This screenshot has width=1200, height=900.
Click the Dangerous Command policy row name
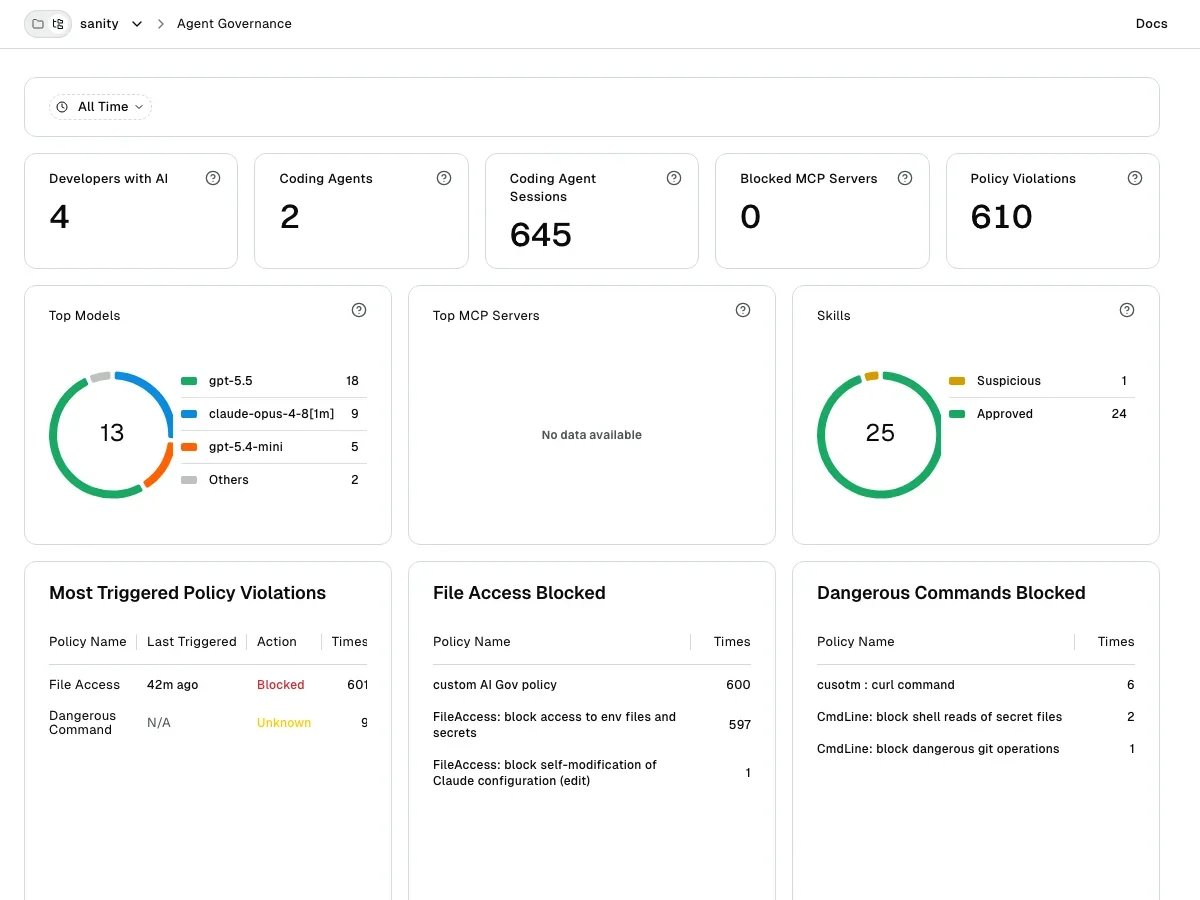point(82,723)
